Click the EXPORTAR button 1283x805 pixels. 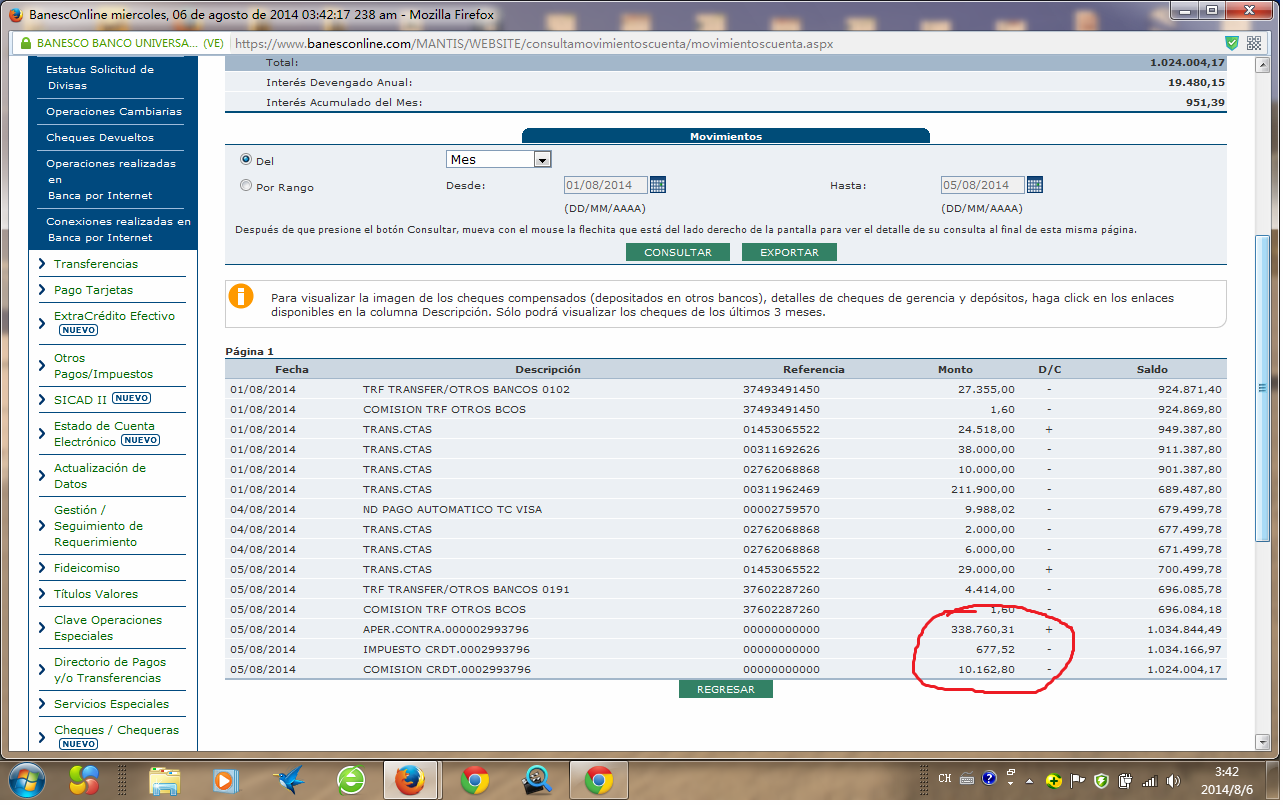pyautogui.click(x=789, y=252)
